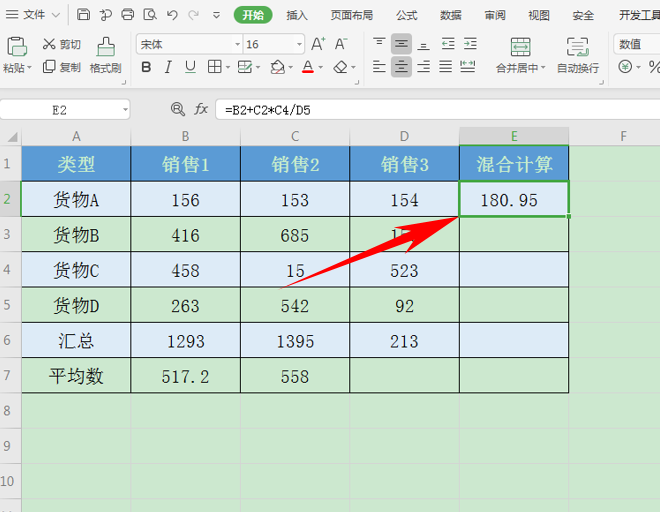Toggle Italic formatting
This screenshot has width=660, height=512.
click(168, 67)
